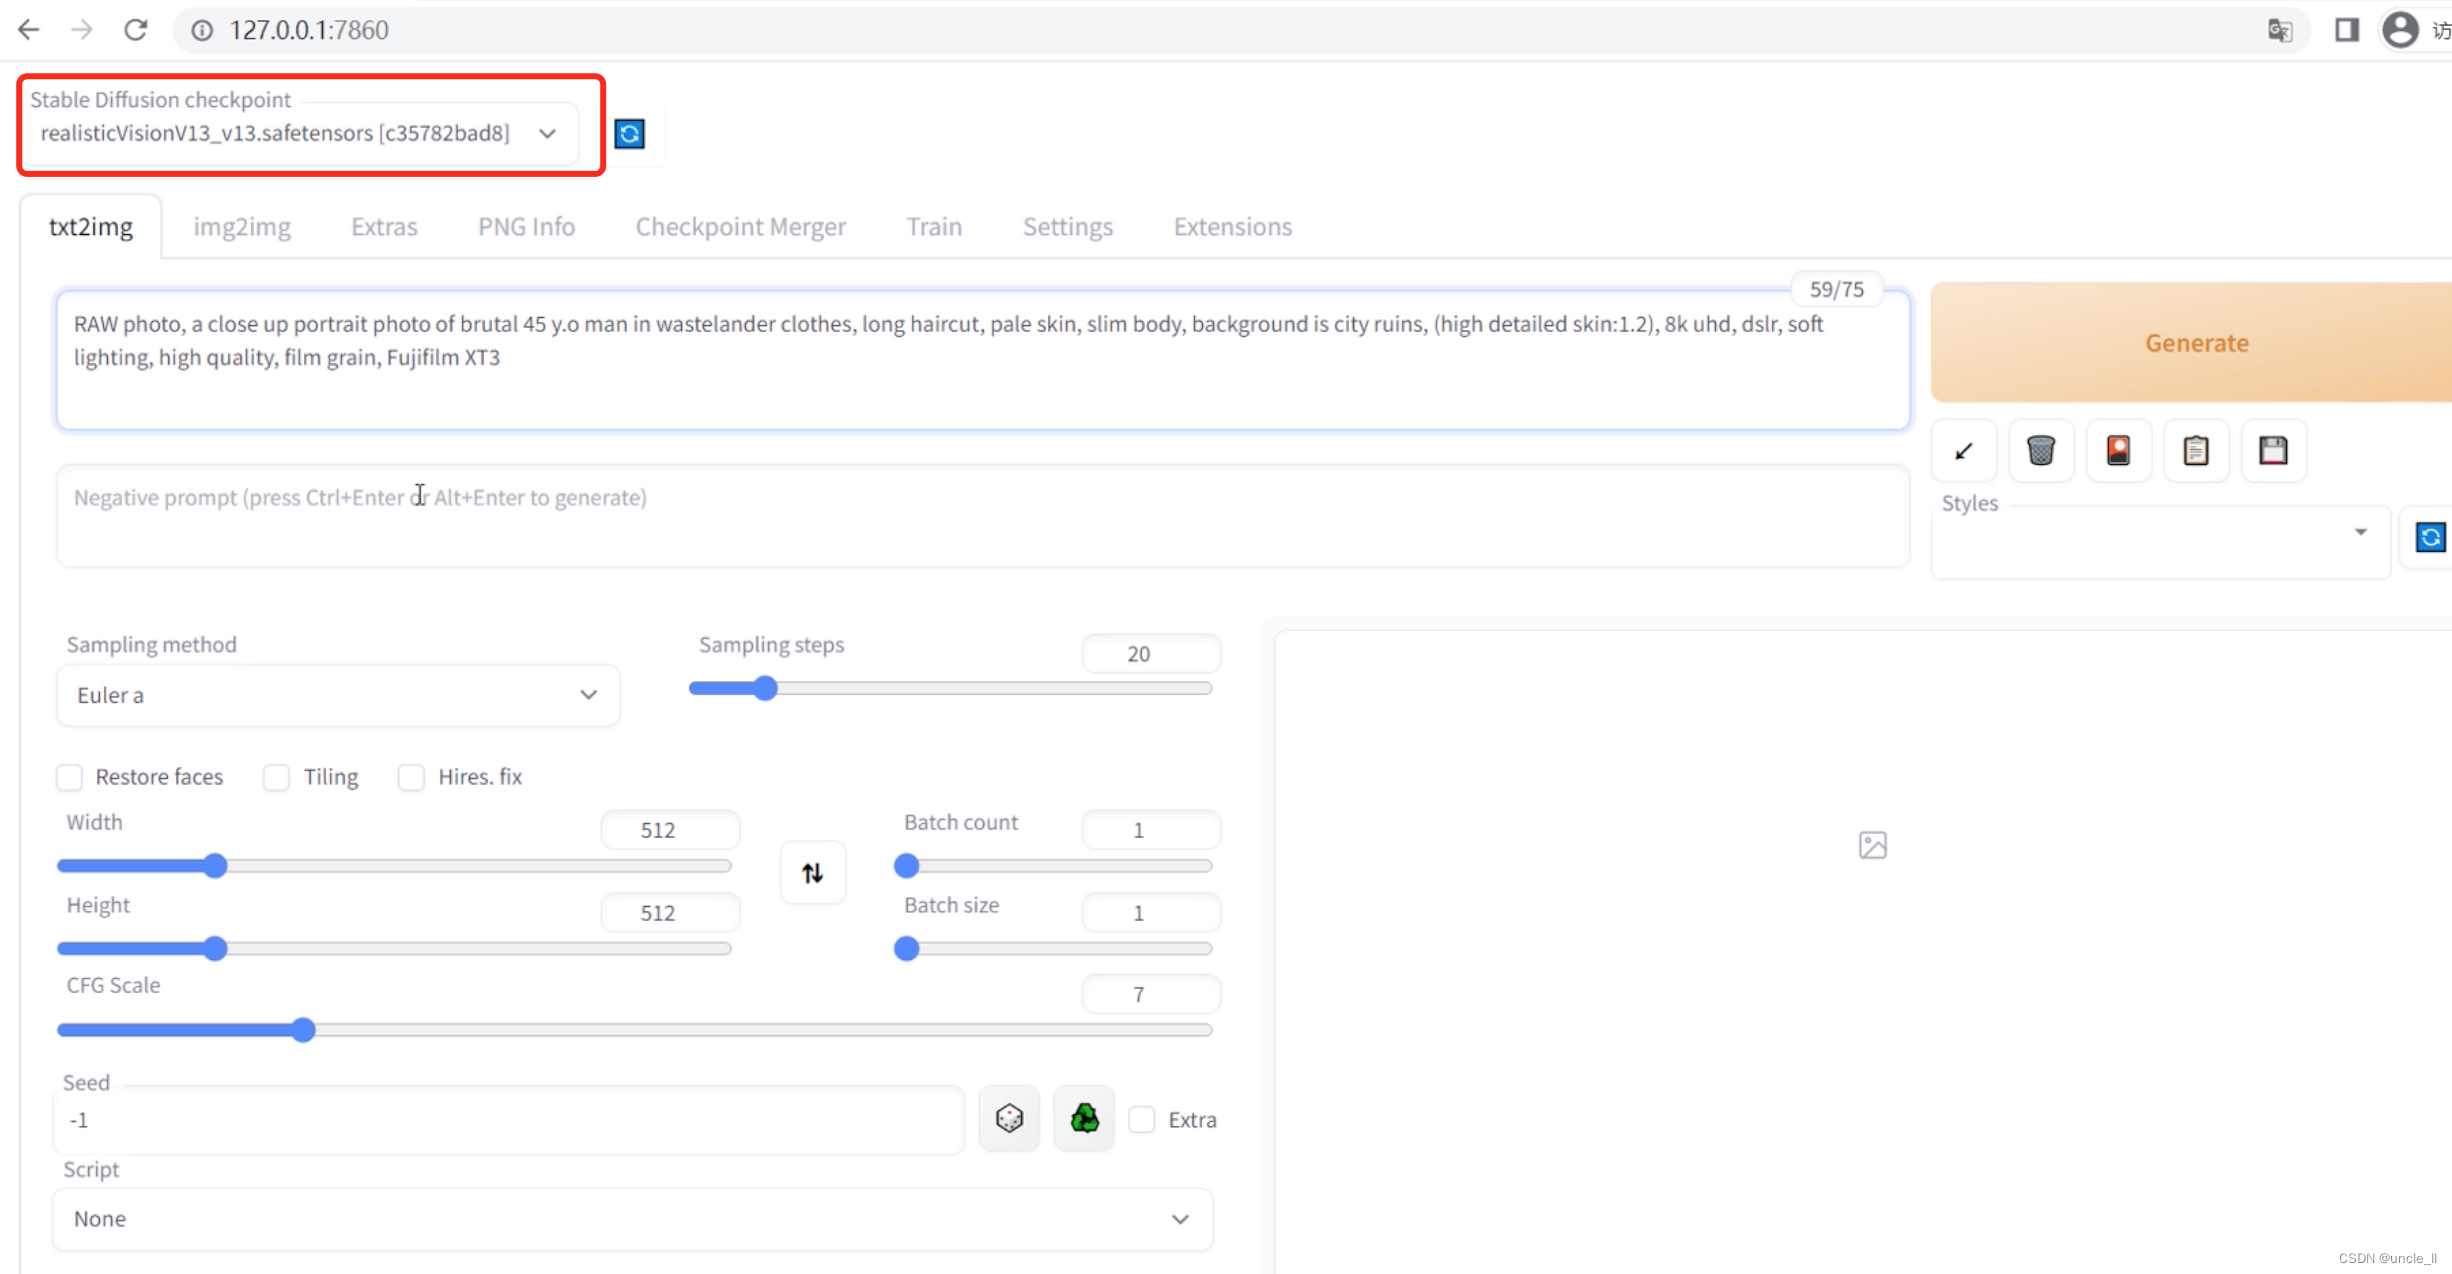The image size is (2452, 1274).
Task: Open the Stable Diffusion checkpoint dropdown
Action: [x=300, y=134]
